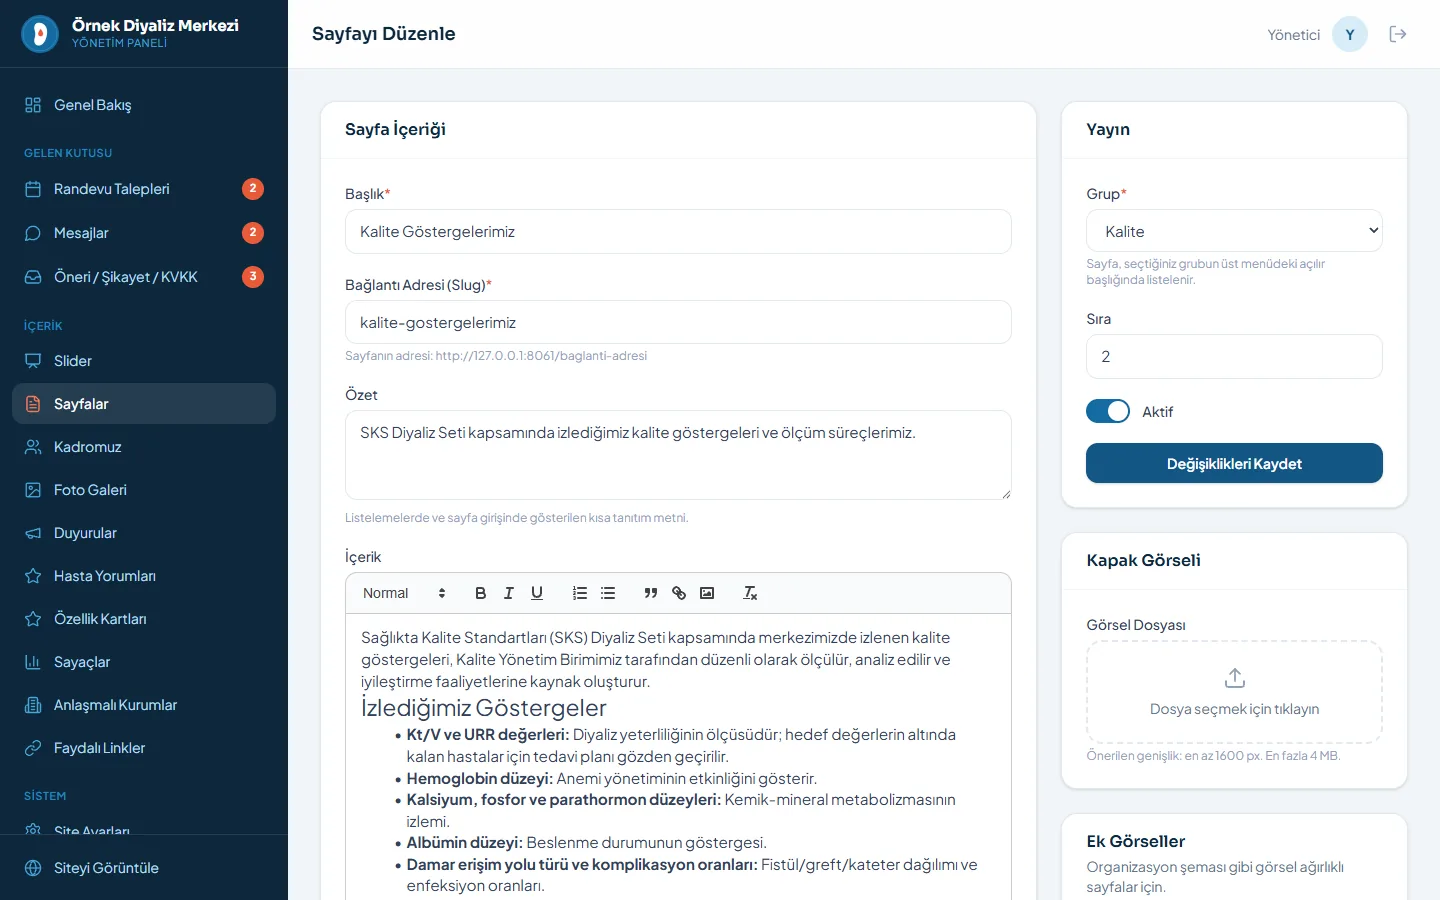Viewport: 1440px width, 900px height.
Task: Open Özellik Kartları section
Action: pos(144,619)
